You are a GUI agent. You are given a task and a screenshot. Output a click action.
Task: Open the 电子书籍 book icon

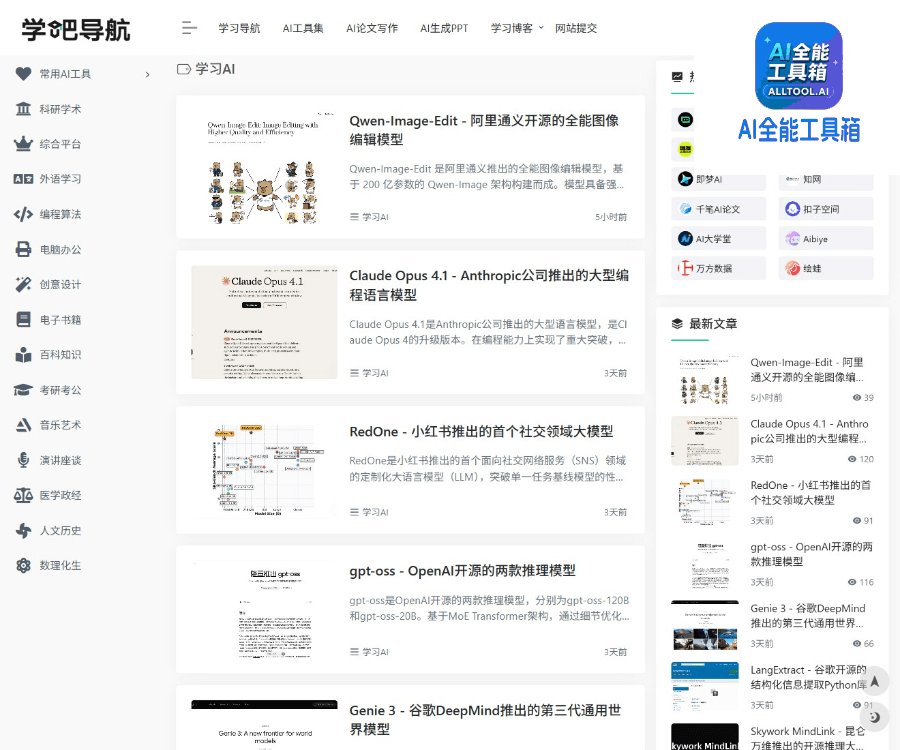(x=24, y=319)
